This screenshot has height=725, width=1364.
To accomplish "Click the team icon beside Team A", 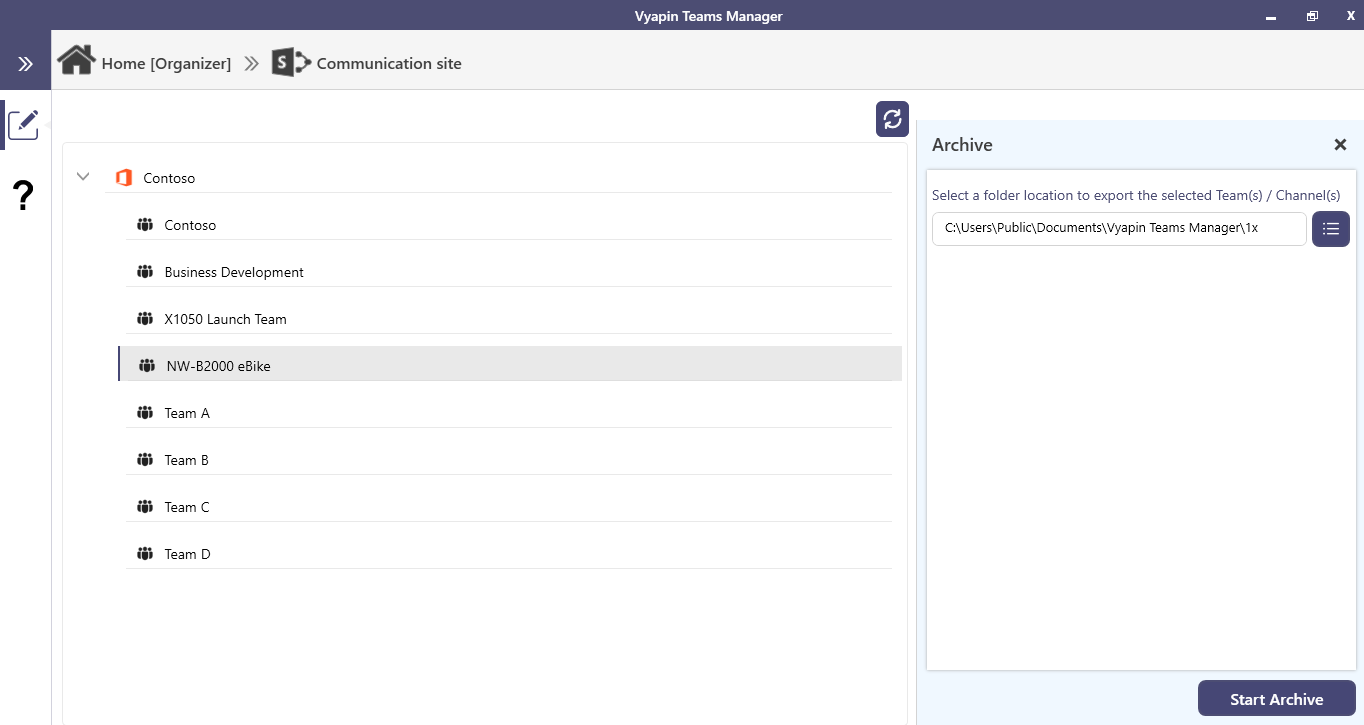I will pos(145,413).
